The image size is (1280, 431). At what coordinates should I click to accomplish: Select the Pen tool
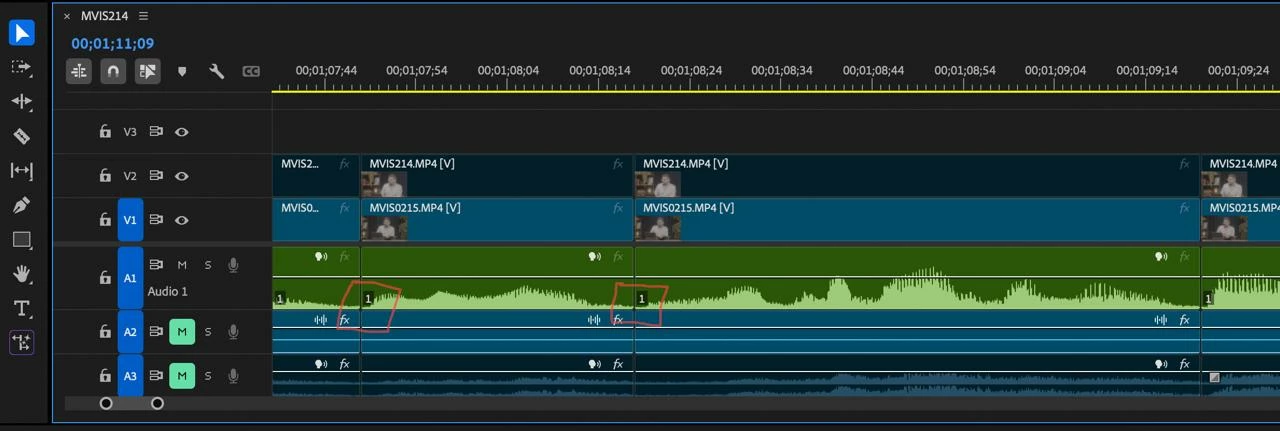(21, 205)
